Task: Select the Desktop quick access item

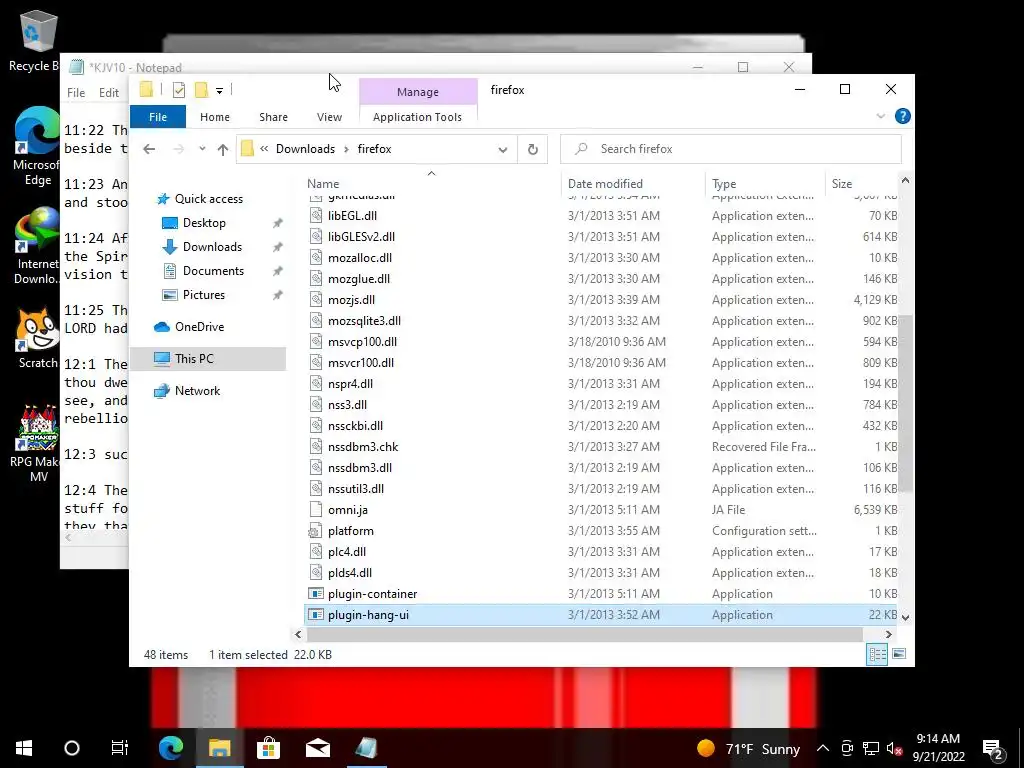Action: (204, 223)
